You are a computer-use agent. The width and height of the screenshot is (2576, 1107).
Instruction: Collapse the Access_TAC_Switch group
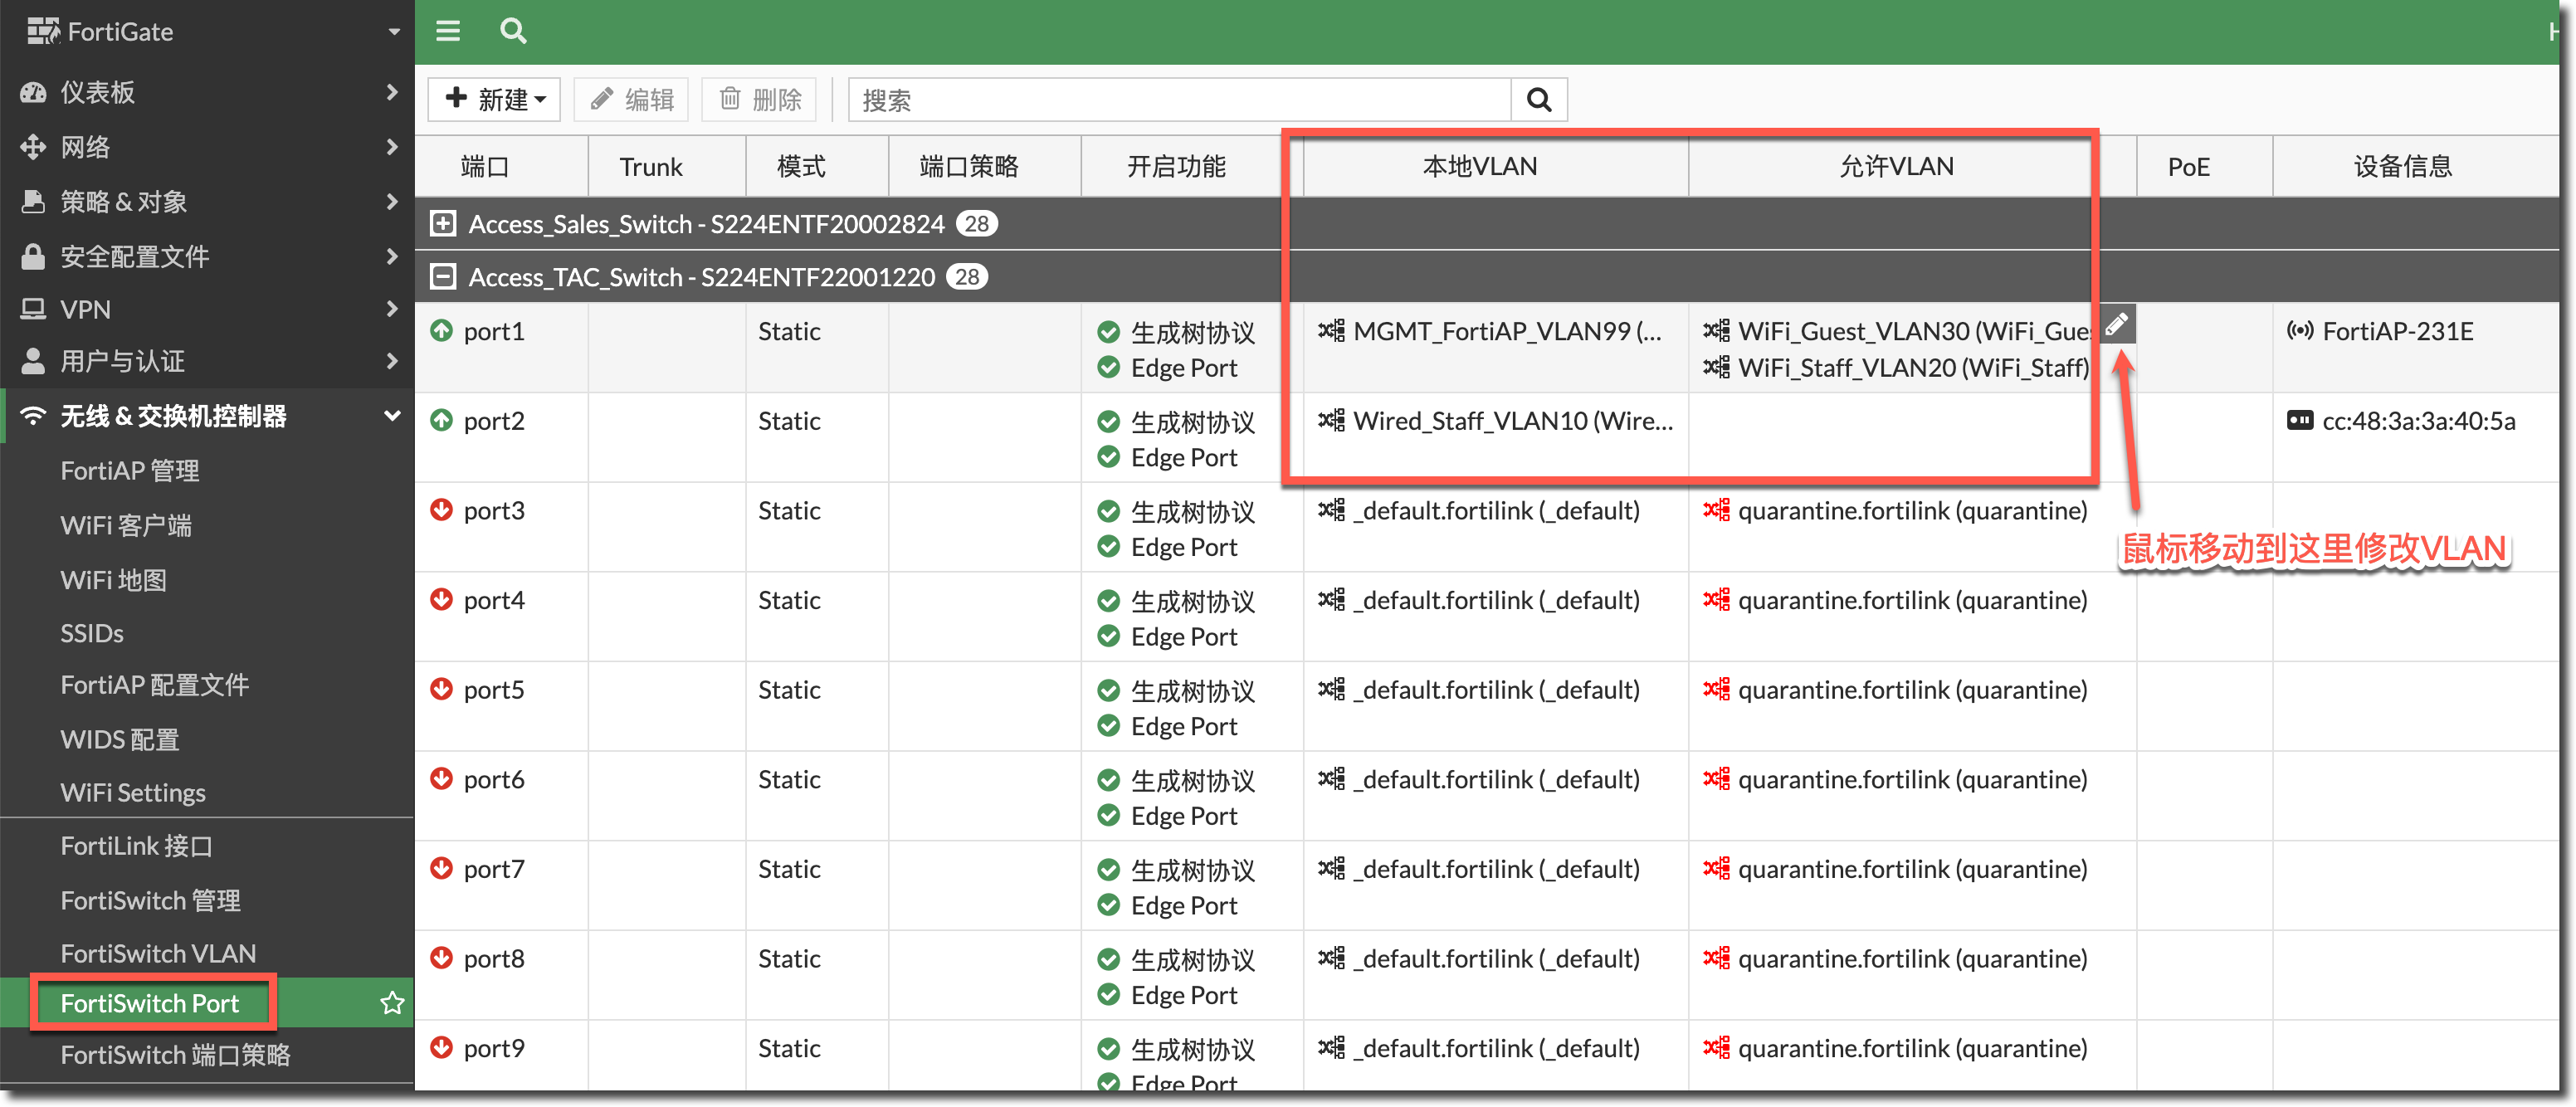click(x=443, y=277)
